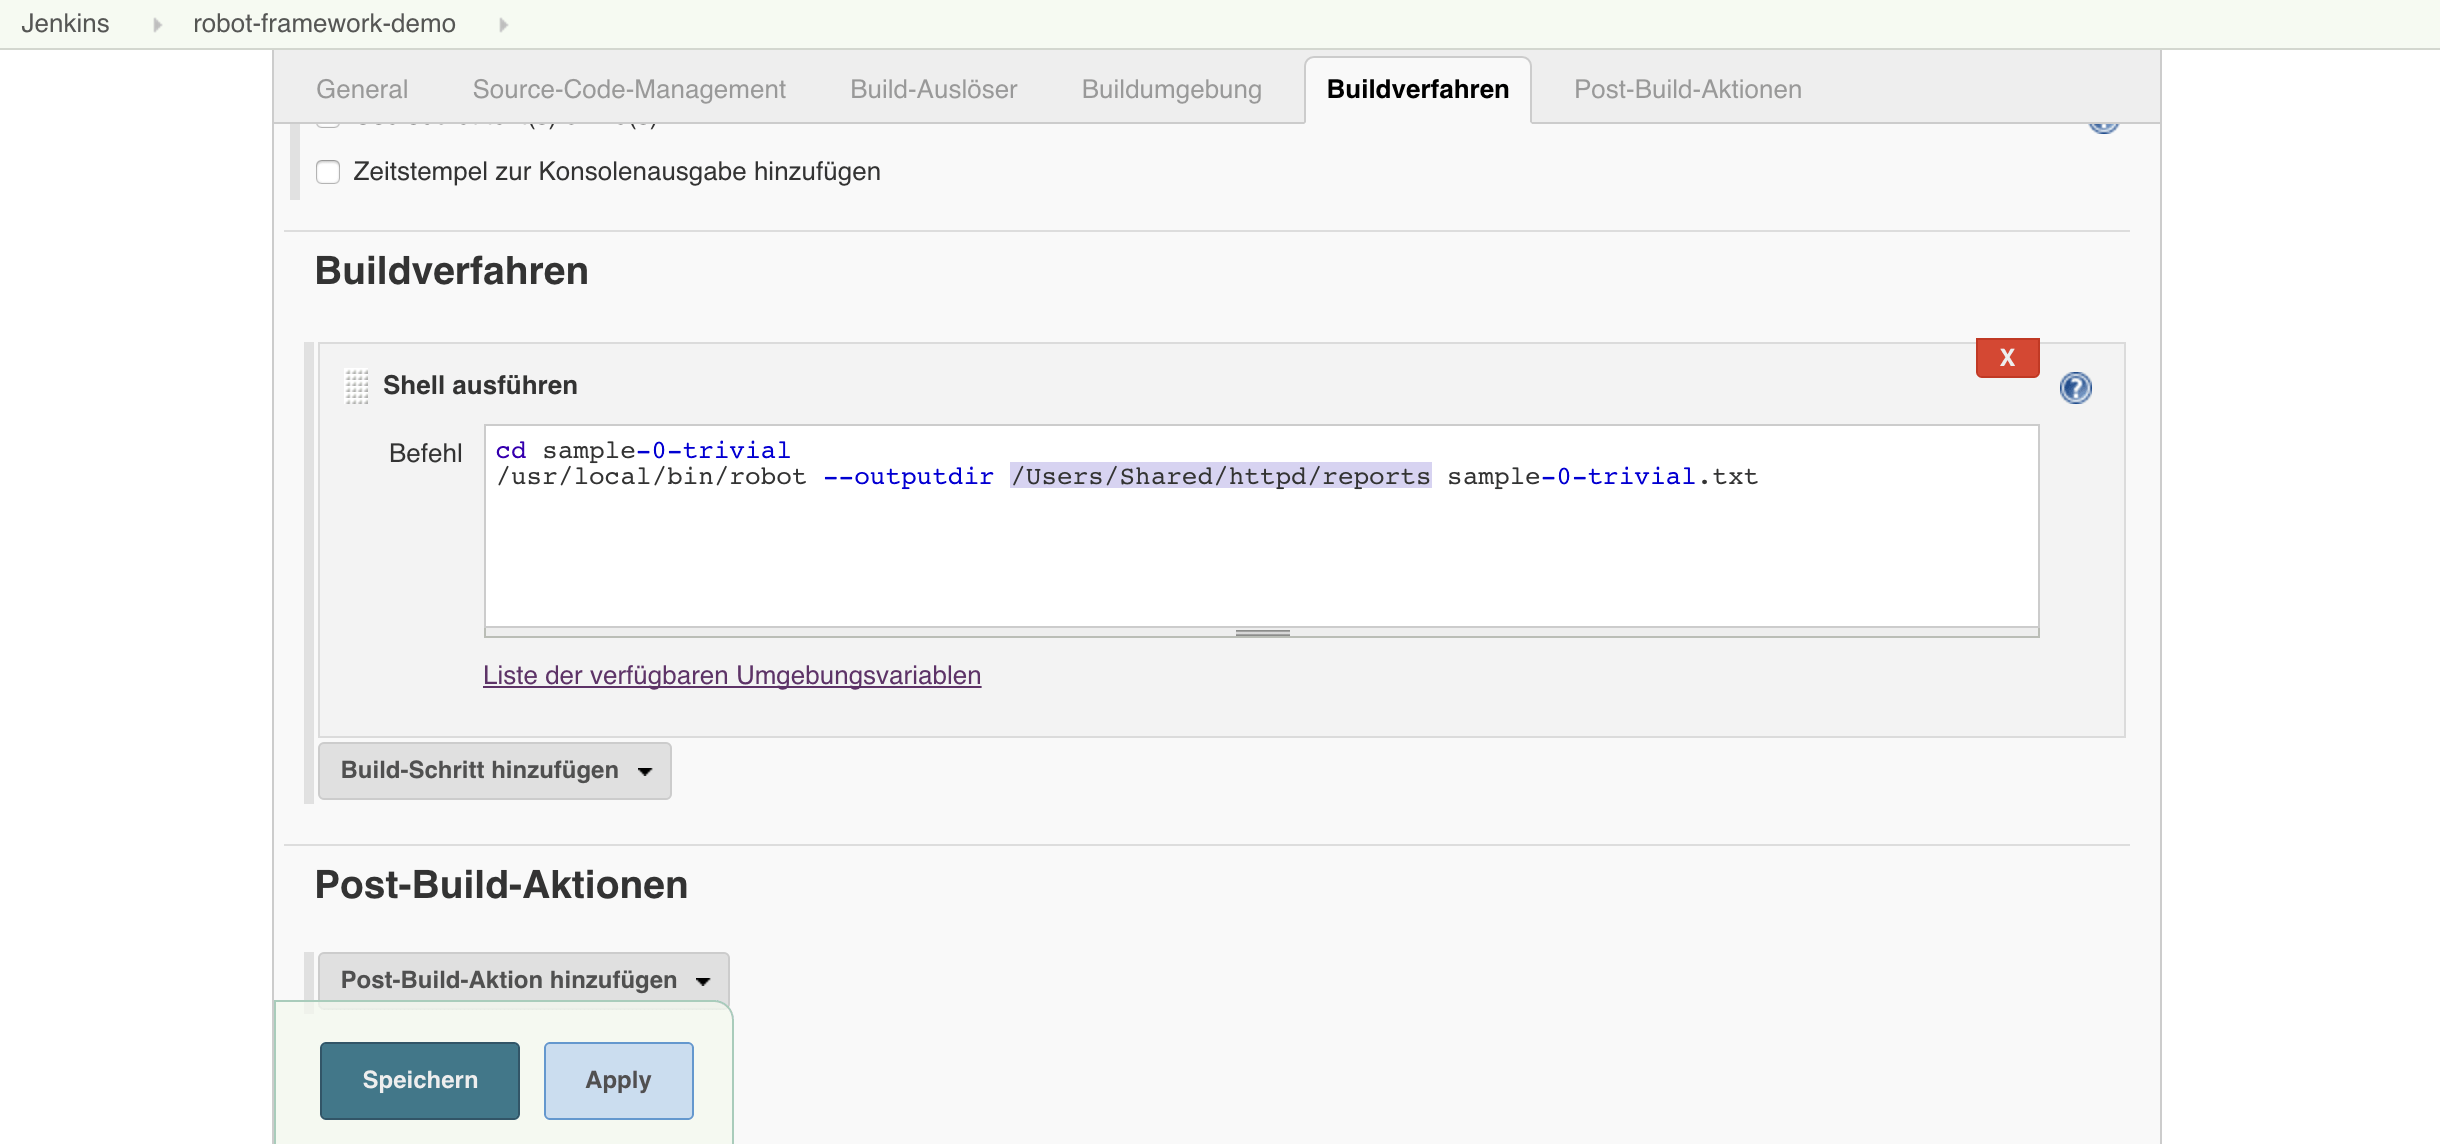Image resolution: width=2440 pixels, height=1144 pixels.
Task: Open the Build-Schritt hinzufügen dropdown
Action: pos(494,770)
